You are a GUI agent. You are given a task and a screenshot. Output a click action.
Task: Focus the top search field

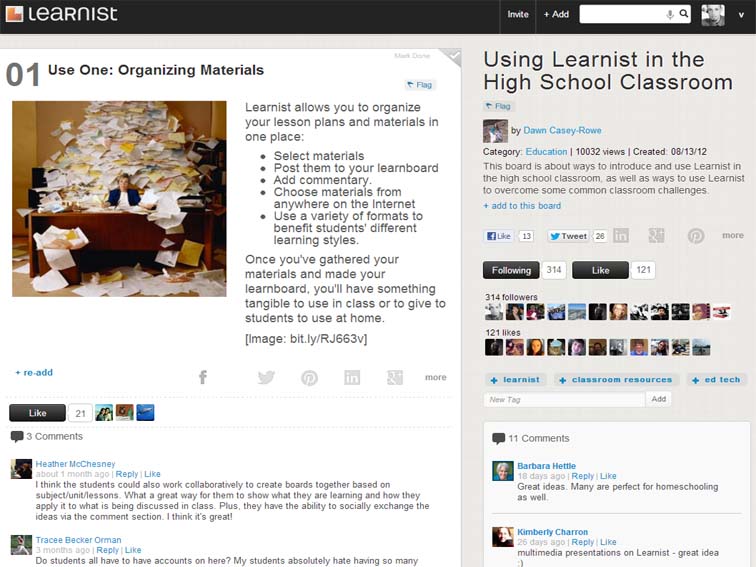tap(635, 14)
